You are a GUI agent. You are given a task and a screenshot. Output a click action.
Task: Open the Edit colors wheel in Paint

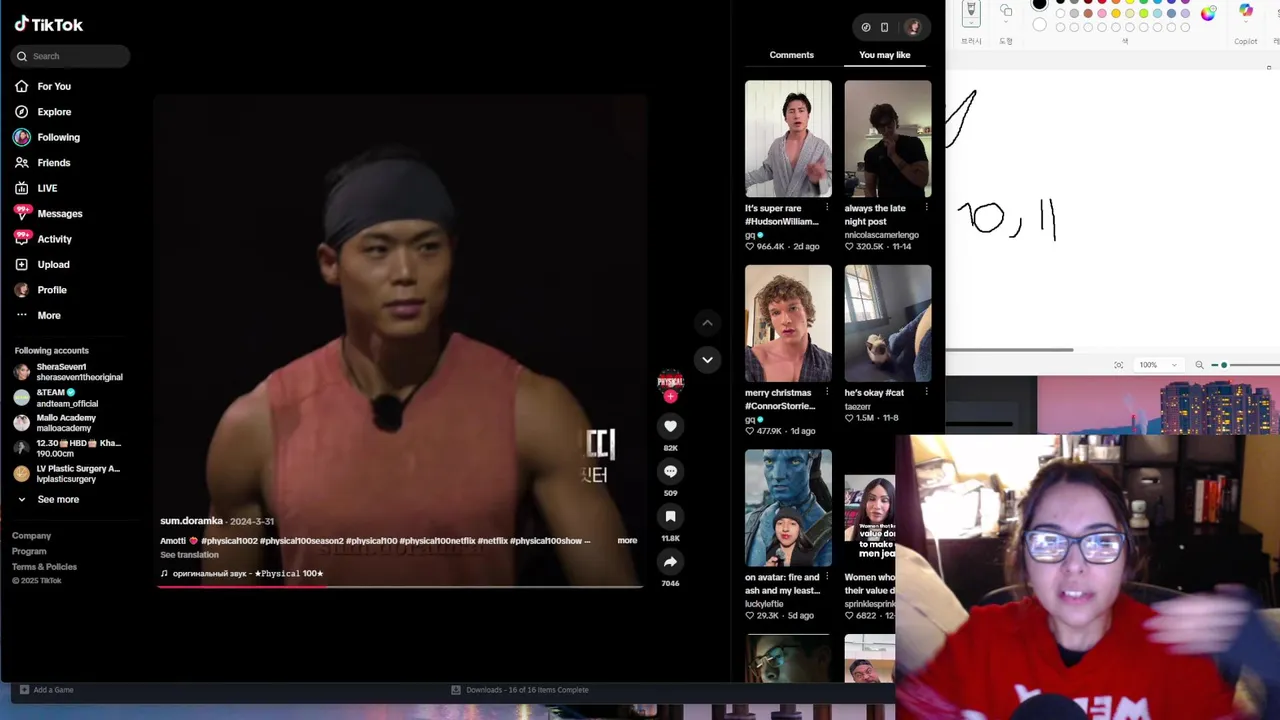point(1208,13)
